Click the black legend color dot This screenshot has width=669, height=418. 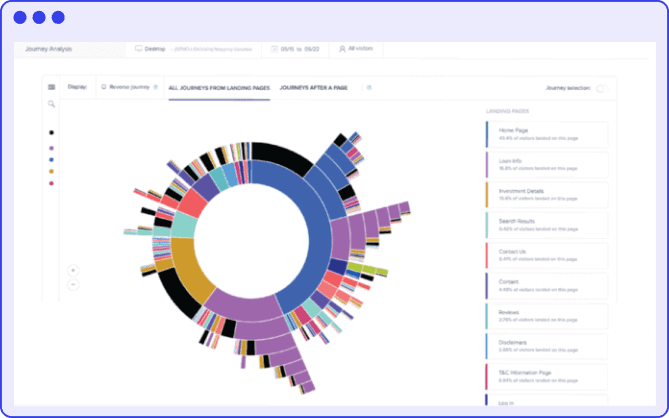pyautogui.click(x=51, y=132)
